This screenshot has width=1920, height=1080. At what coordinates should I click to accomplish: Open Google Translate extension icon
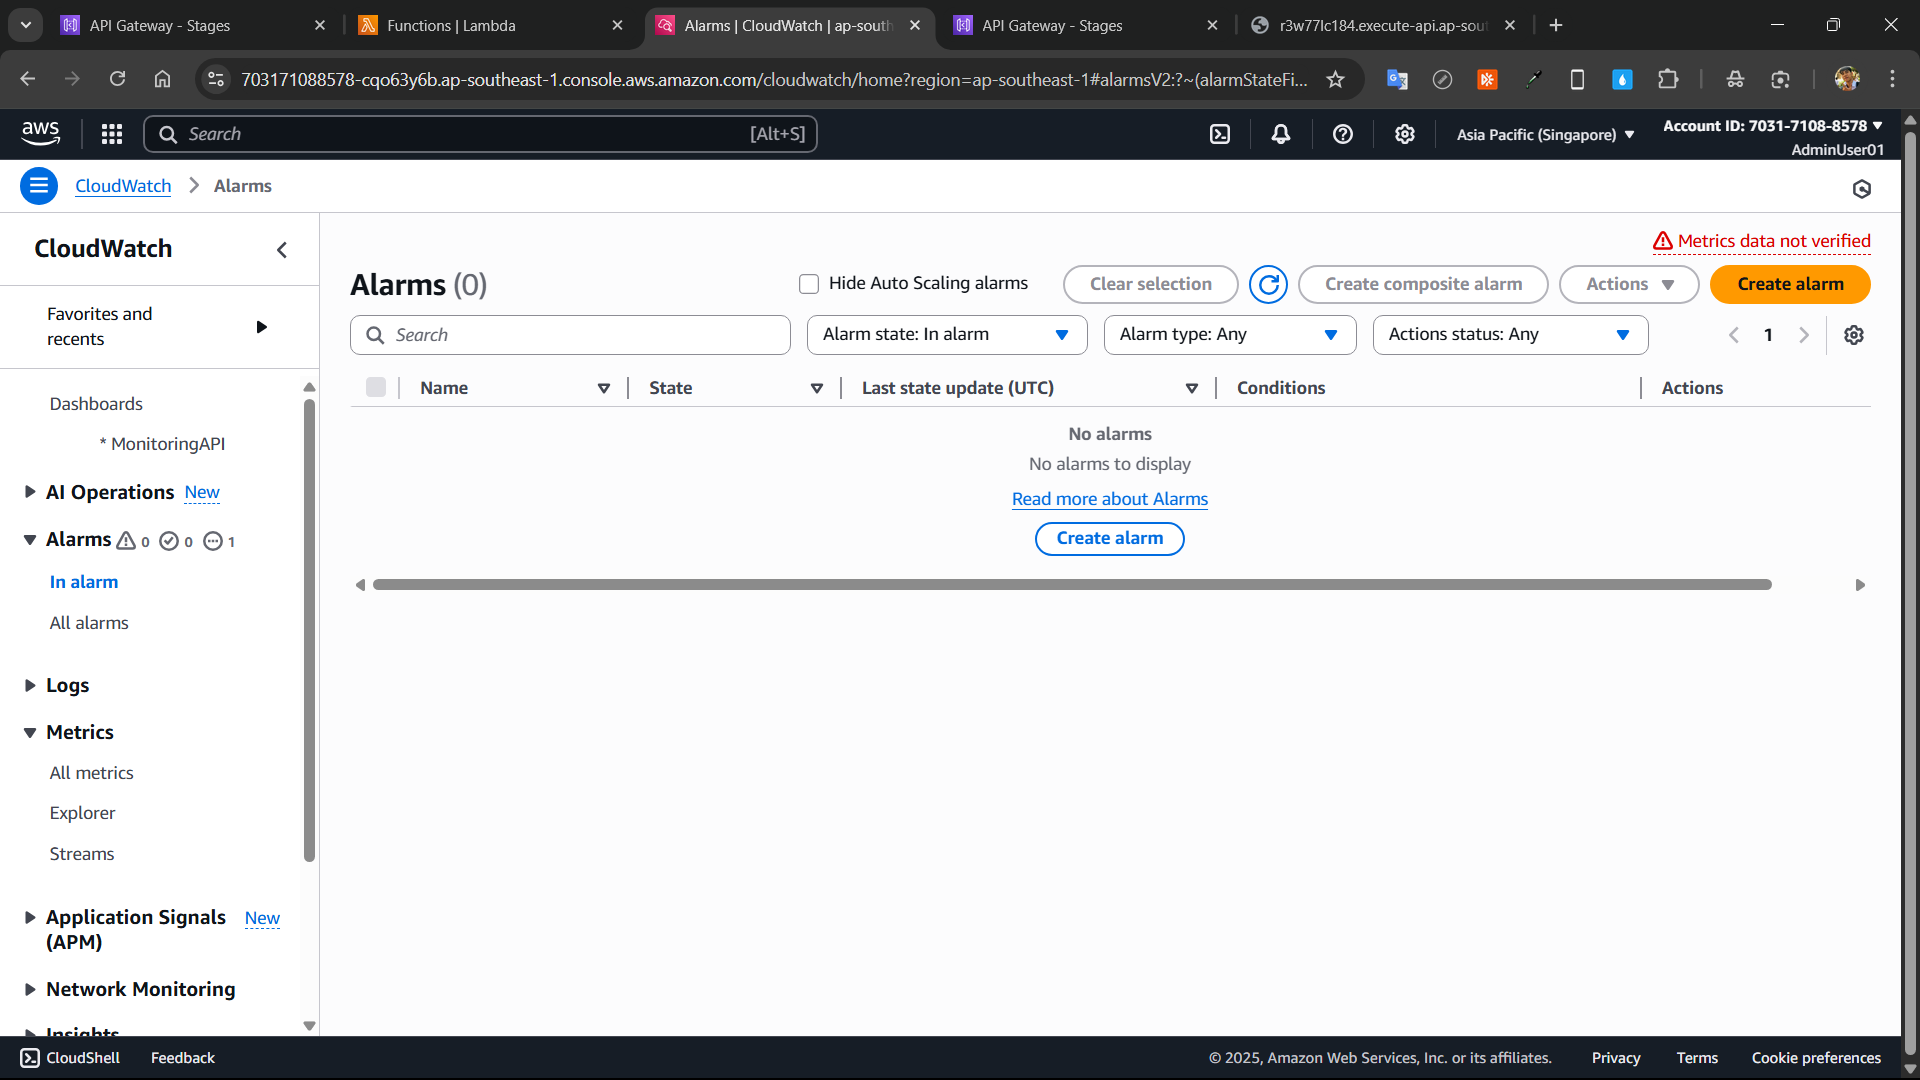(x=1397, y=79)
